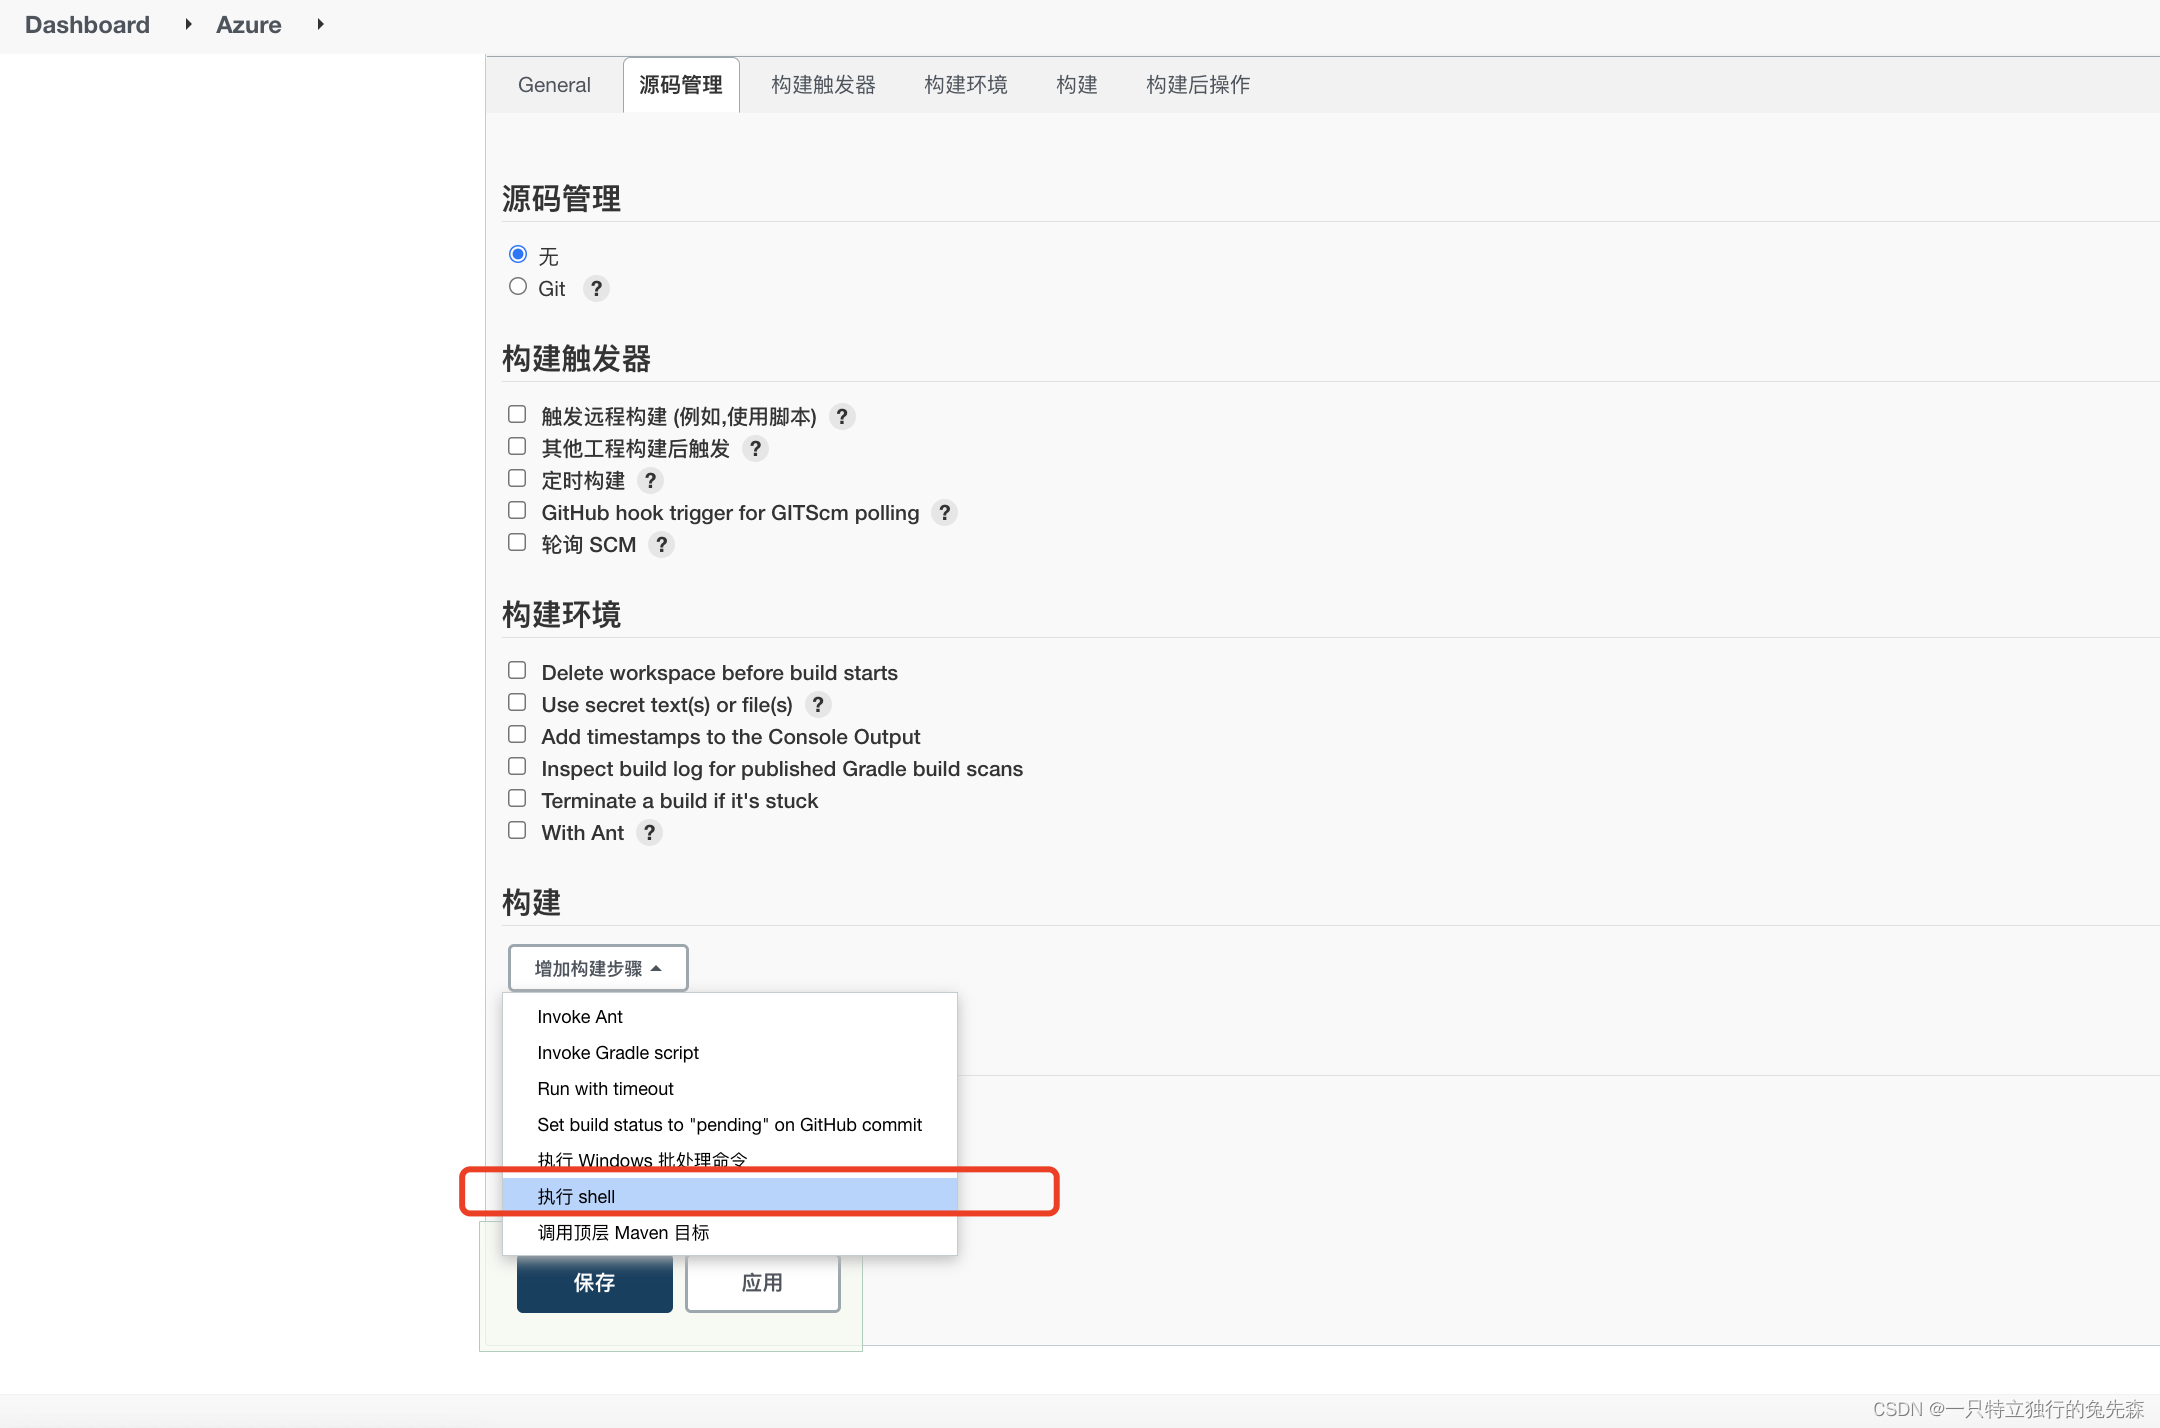The height and width of the screenshot is (1428, 2160).
Task: Enable Terminate a build if it's stuck
Action: [517, 798]
